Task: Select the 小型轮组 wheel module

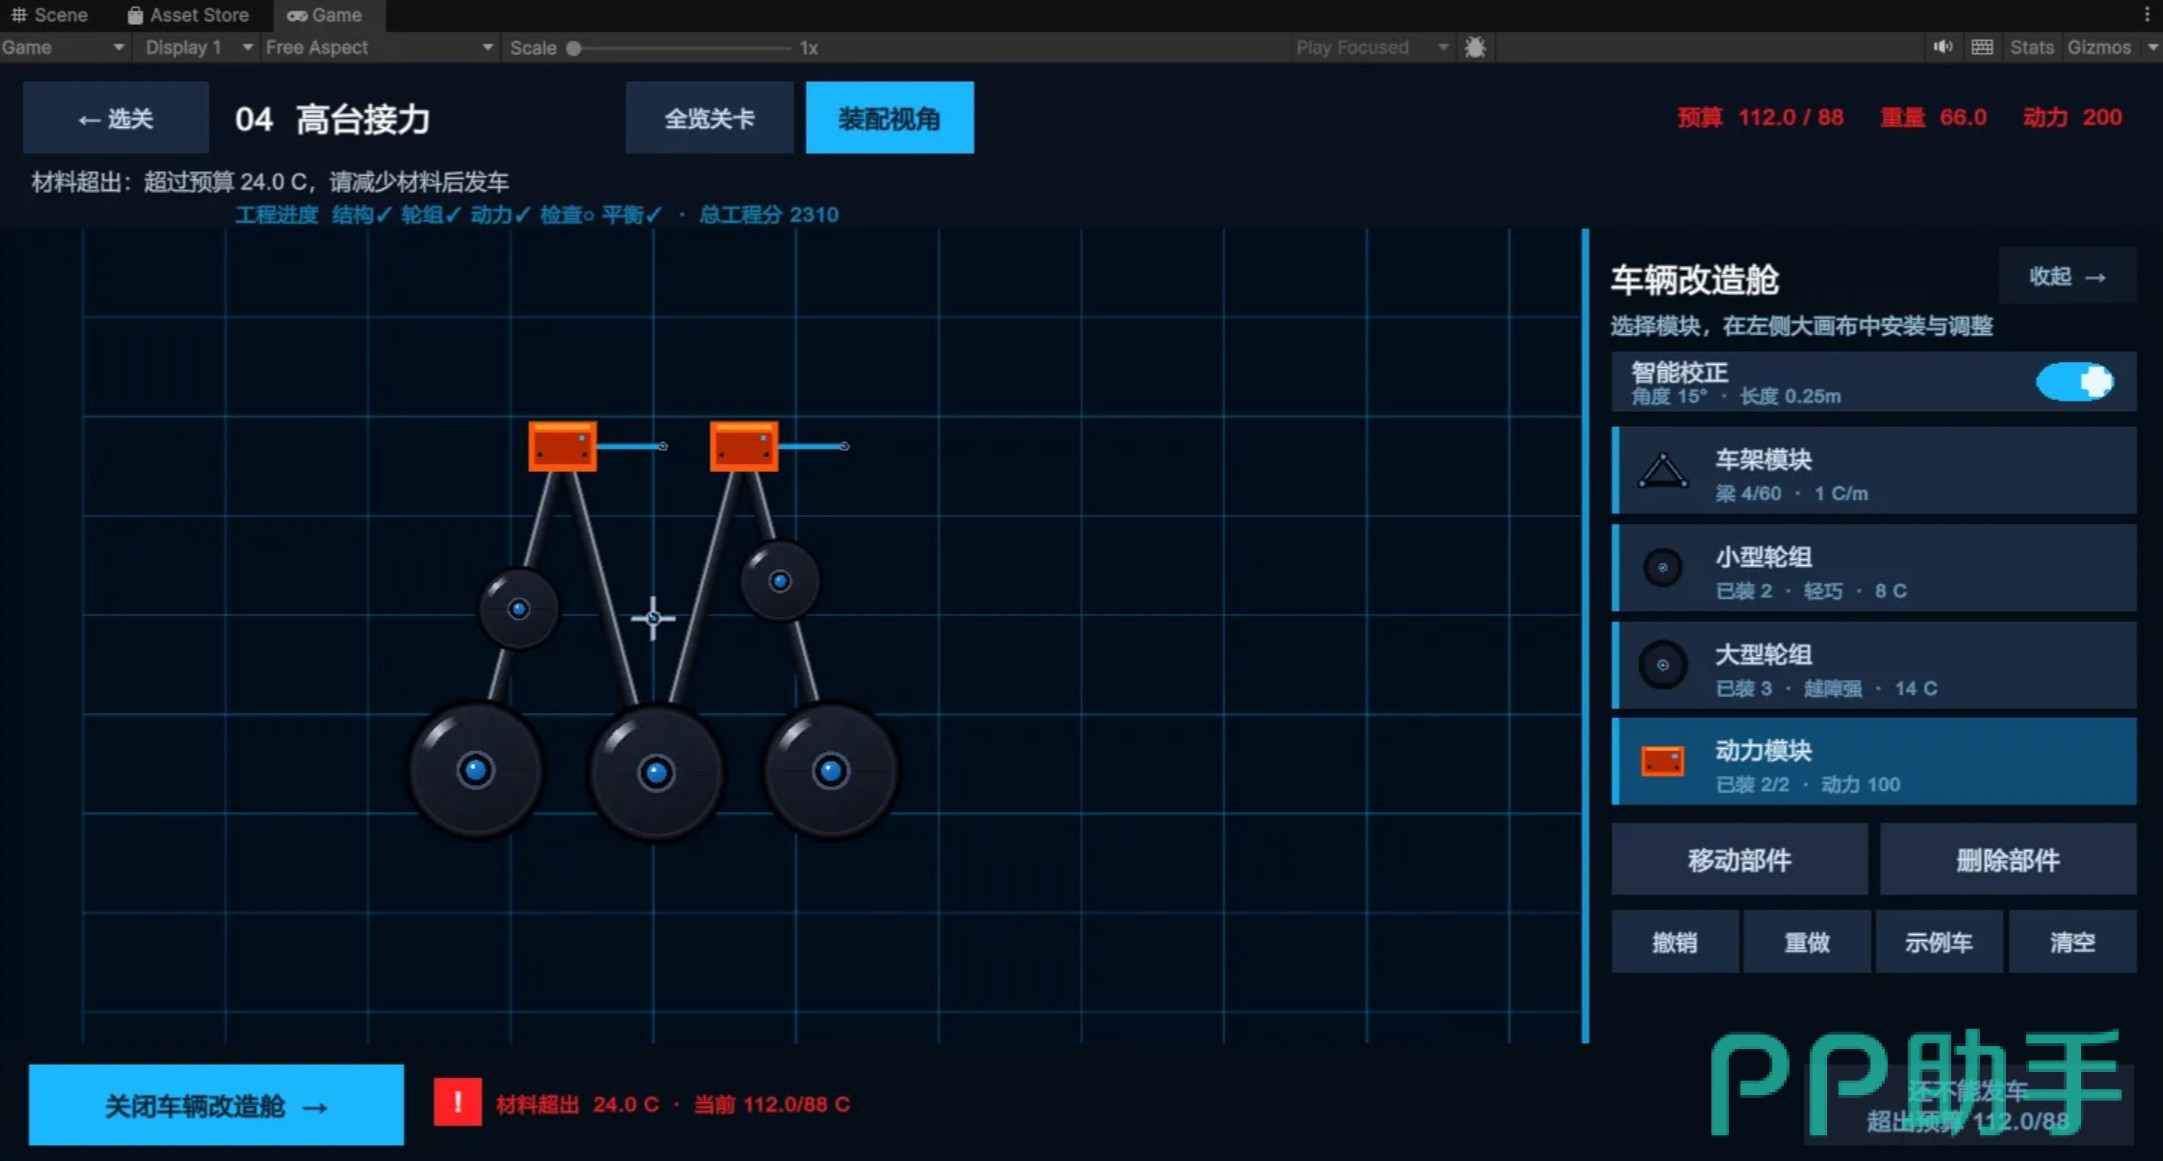Action: point(1874,568)
